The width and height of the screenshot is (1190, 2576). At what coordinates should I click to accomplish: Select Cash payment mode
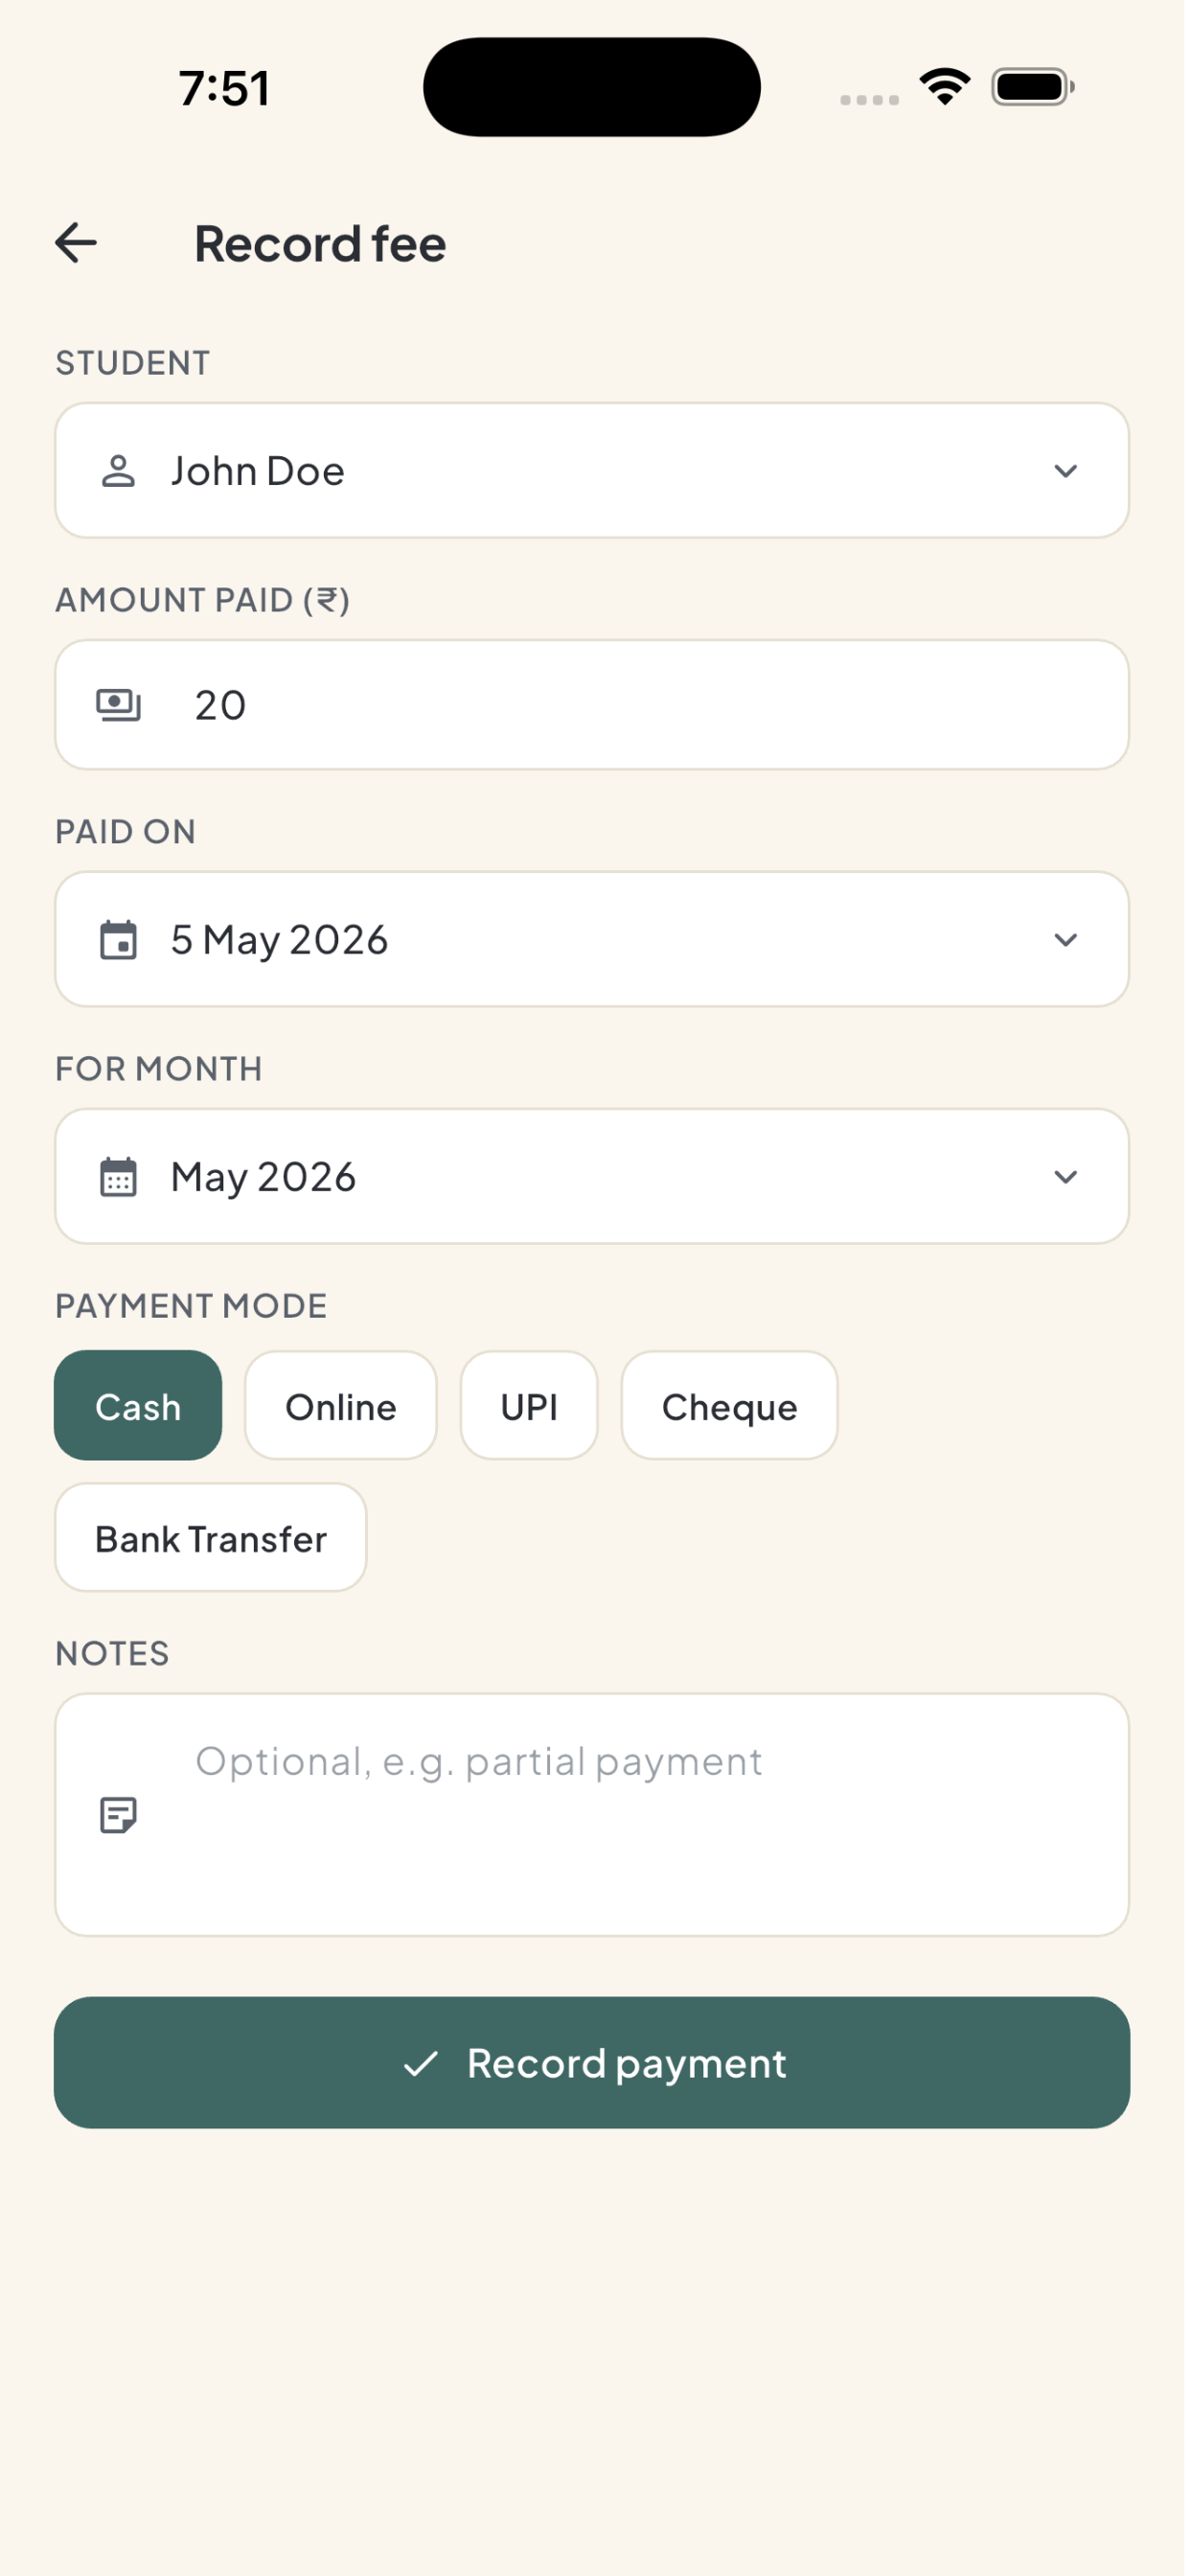click(139, 1412)
